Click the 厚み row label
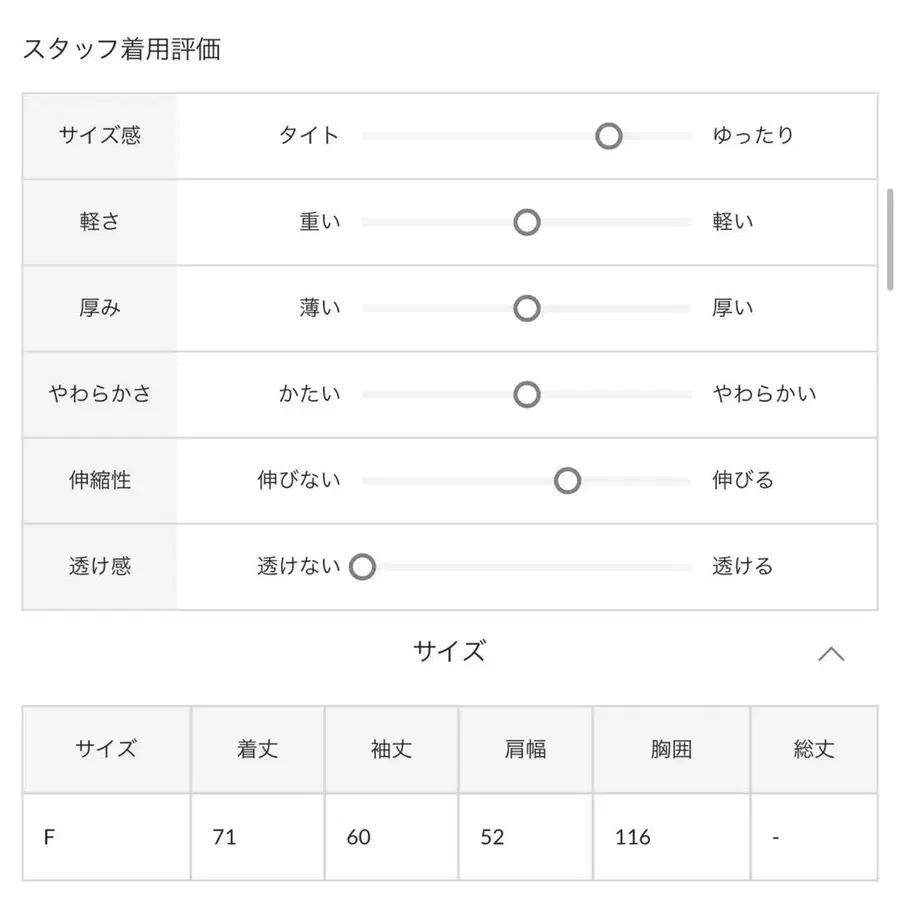900x900 pixels. (100, 308)
